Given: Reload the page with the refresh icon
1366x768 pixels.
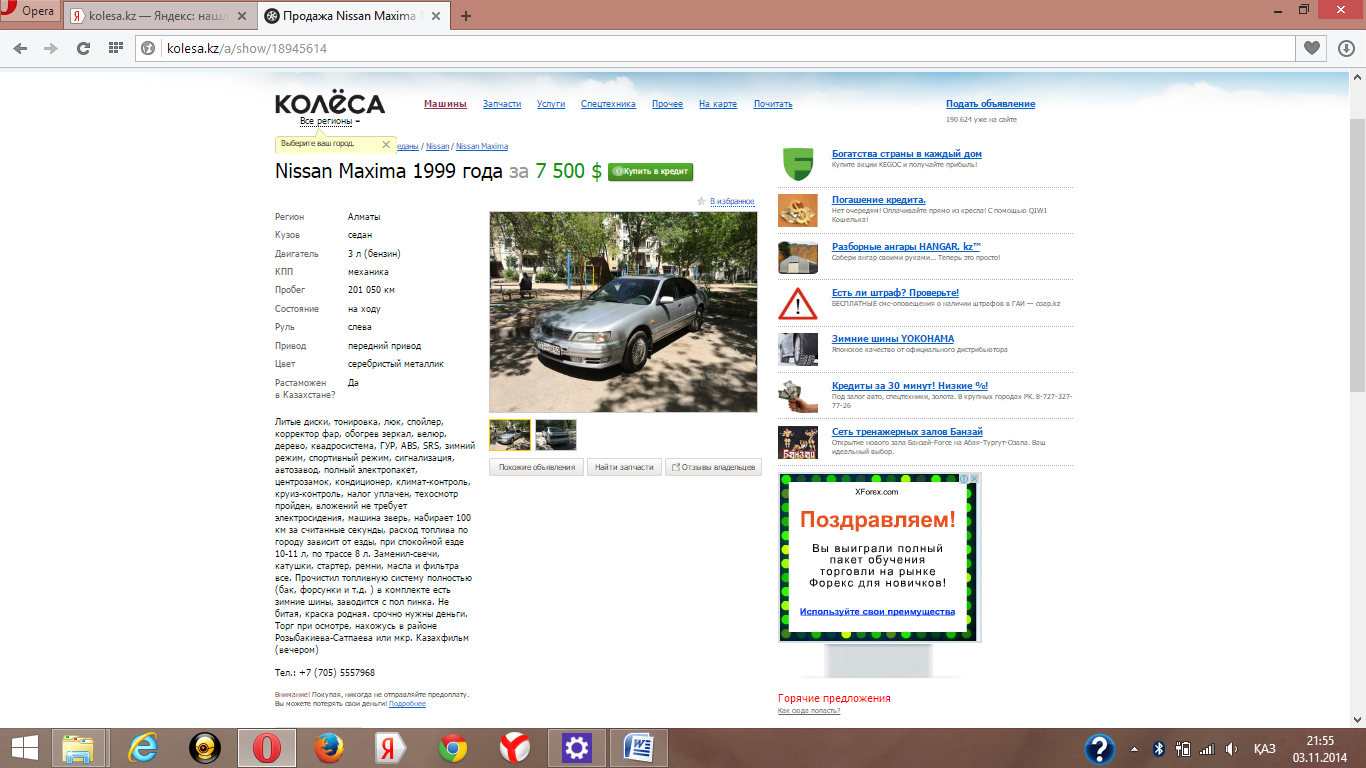Looking at the screenshot, I should pos(84,48).
